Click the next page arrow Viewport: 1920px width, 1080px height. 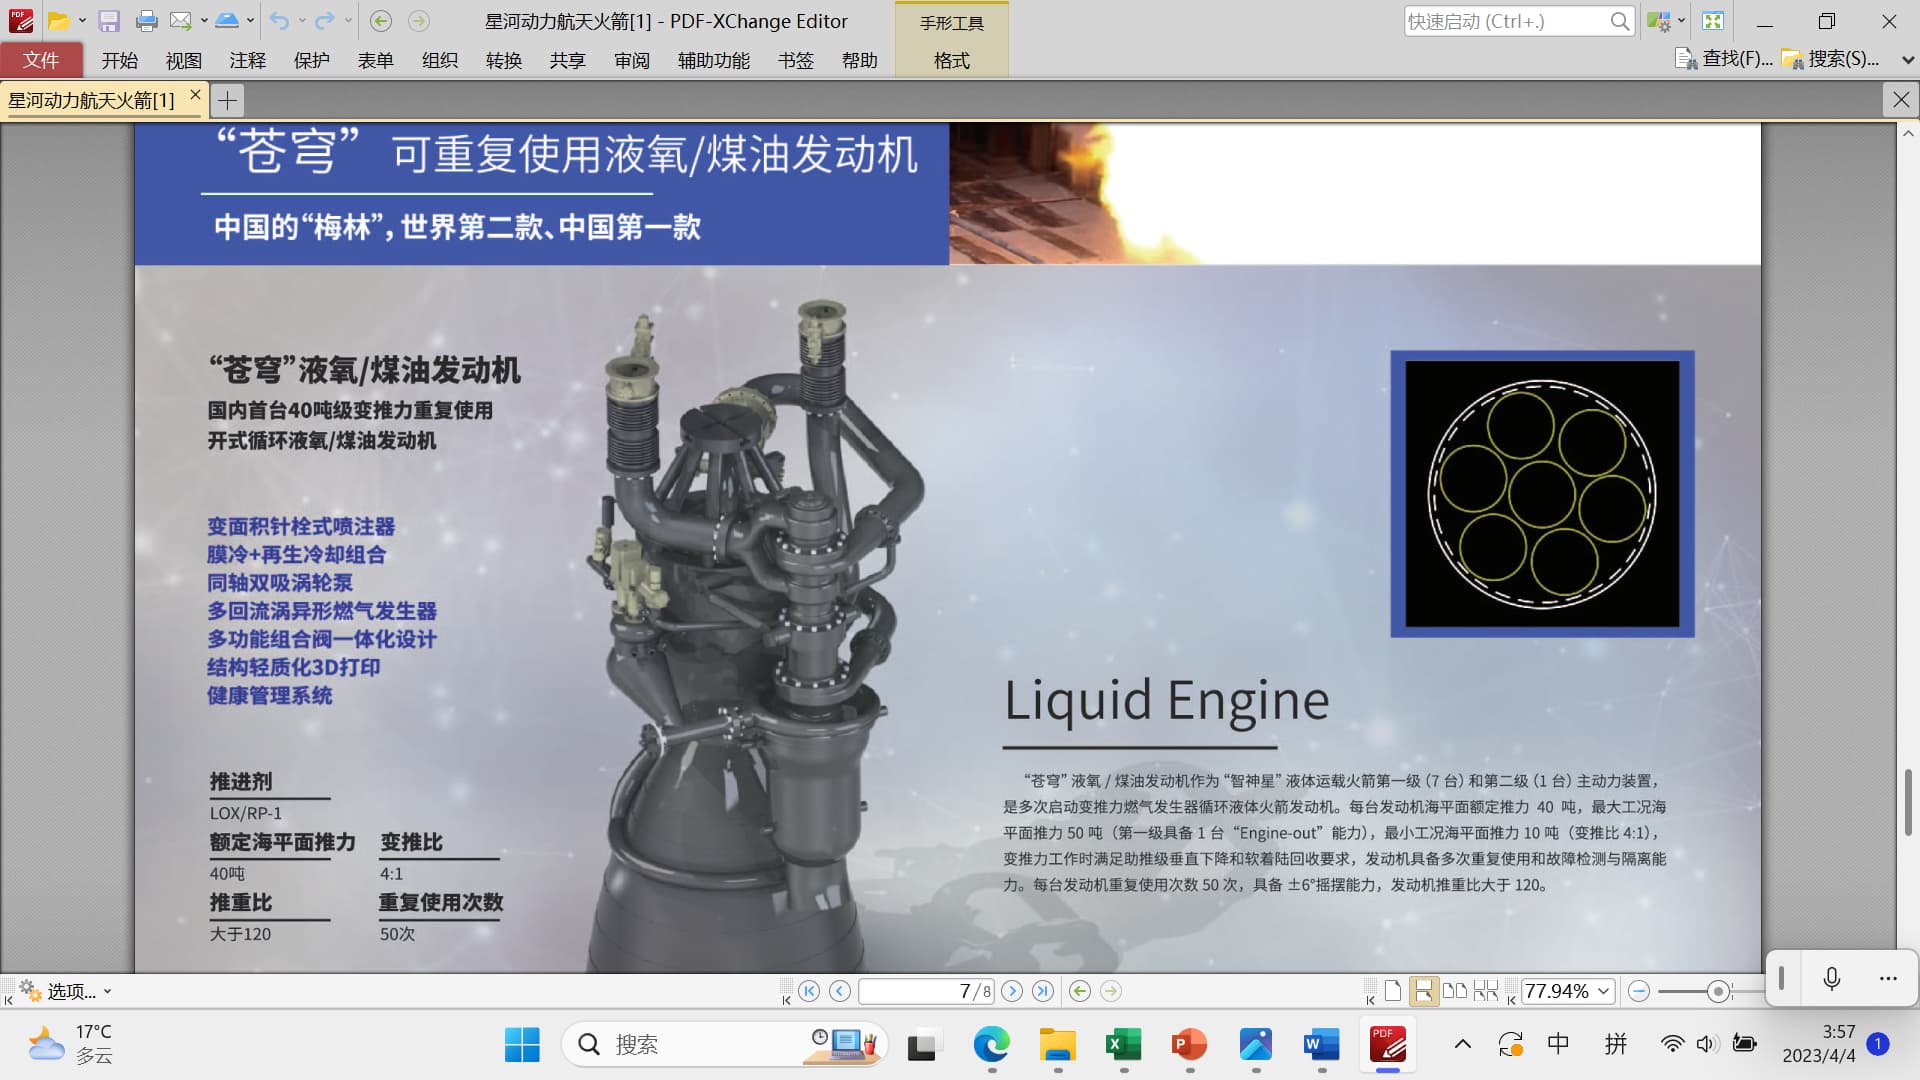(x=1012, y=991)
